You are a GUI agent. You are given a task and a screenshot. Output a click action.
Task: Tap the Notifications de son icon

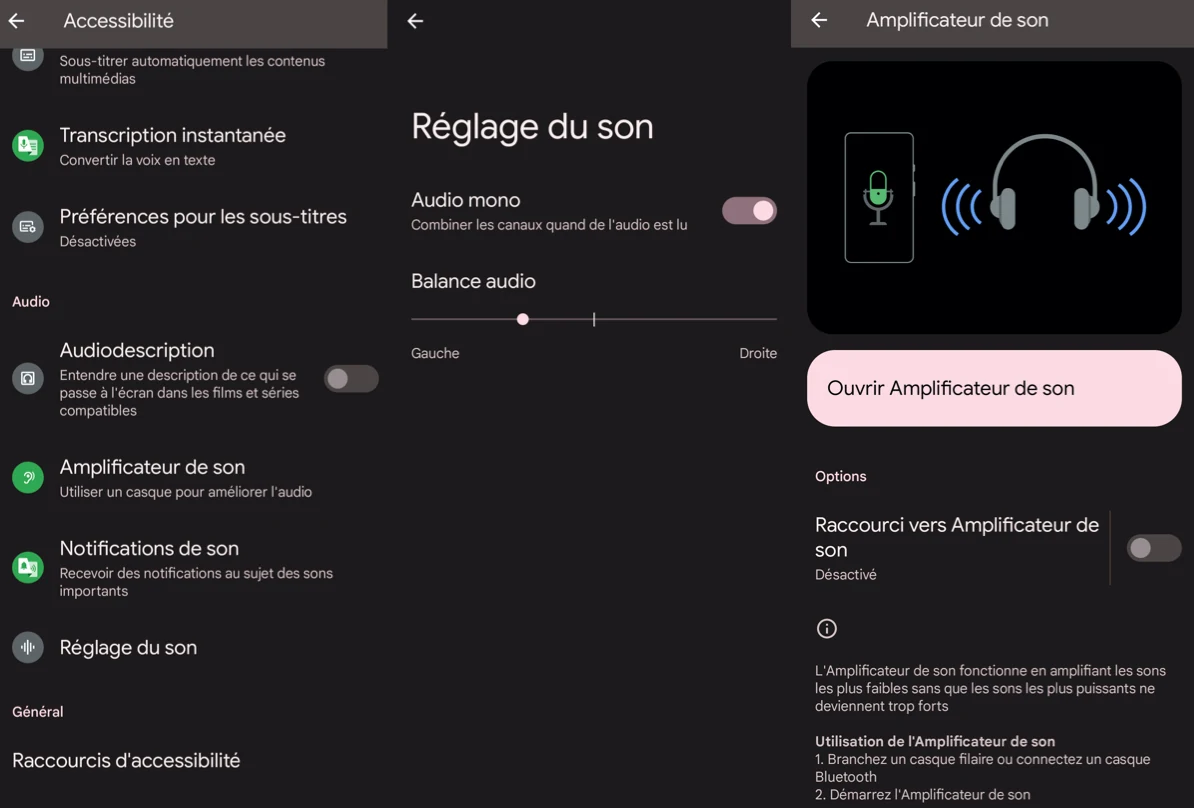coord(27,567)
